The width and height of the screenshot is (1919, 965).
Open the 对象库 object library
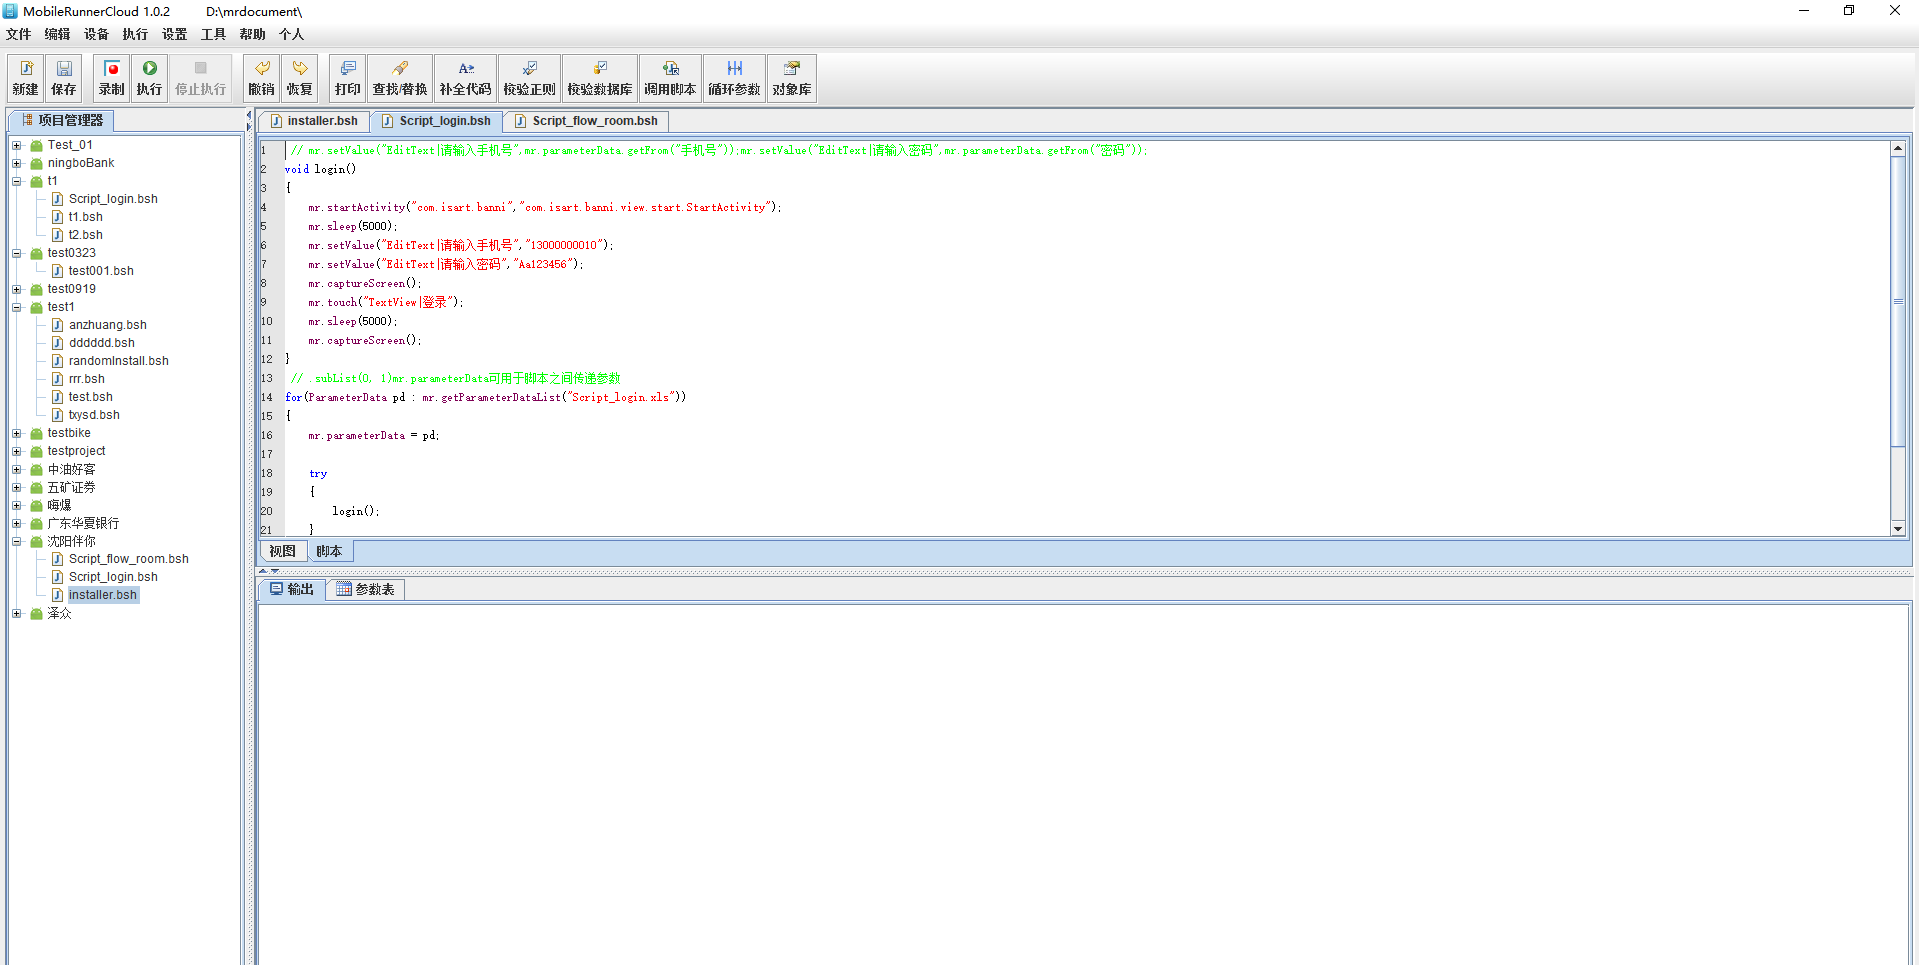(x=791, y=78)
